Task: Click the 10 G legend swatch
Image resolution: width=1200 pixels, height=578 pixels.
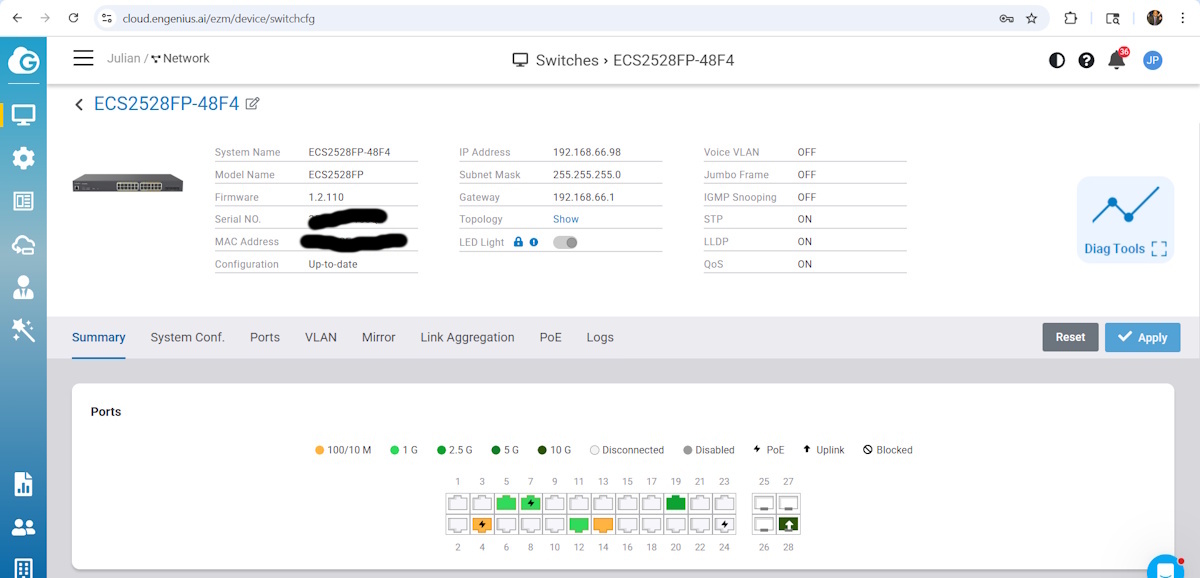Action: point(543,450)
